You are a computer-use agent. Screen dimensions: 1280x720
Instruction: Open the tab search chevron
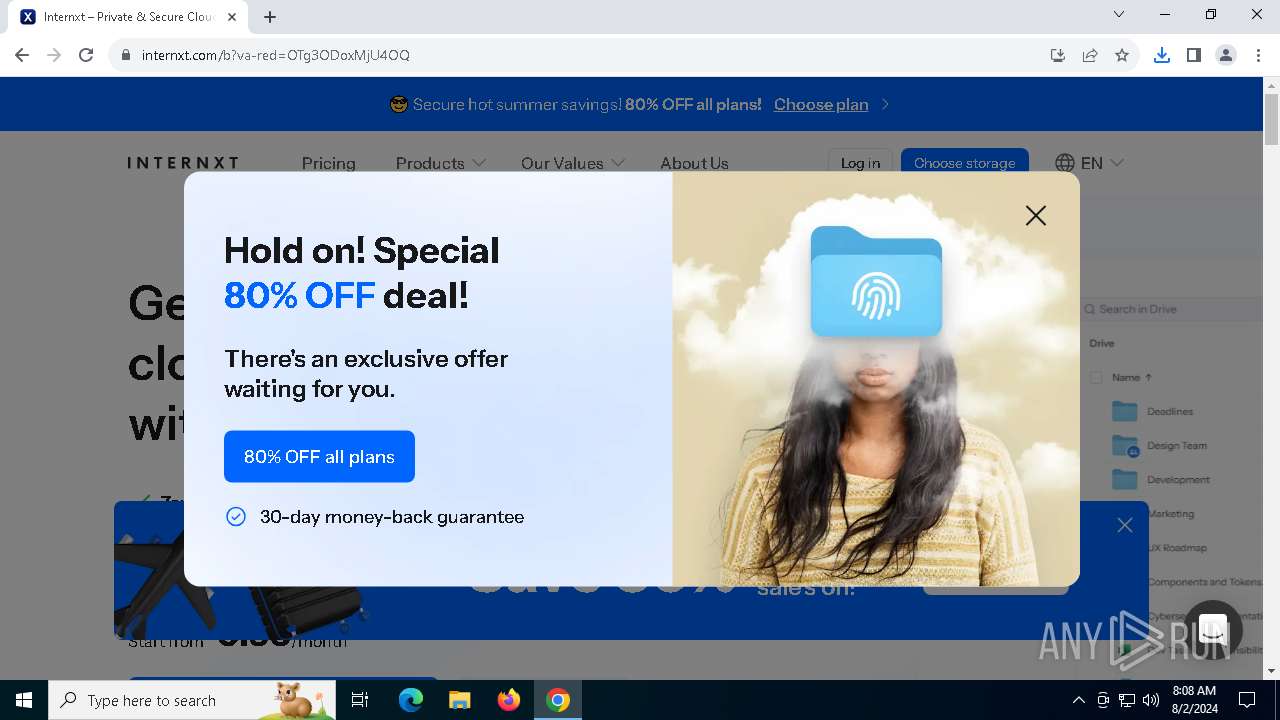(x=1119, y=14)
